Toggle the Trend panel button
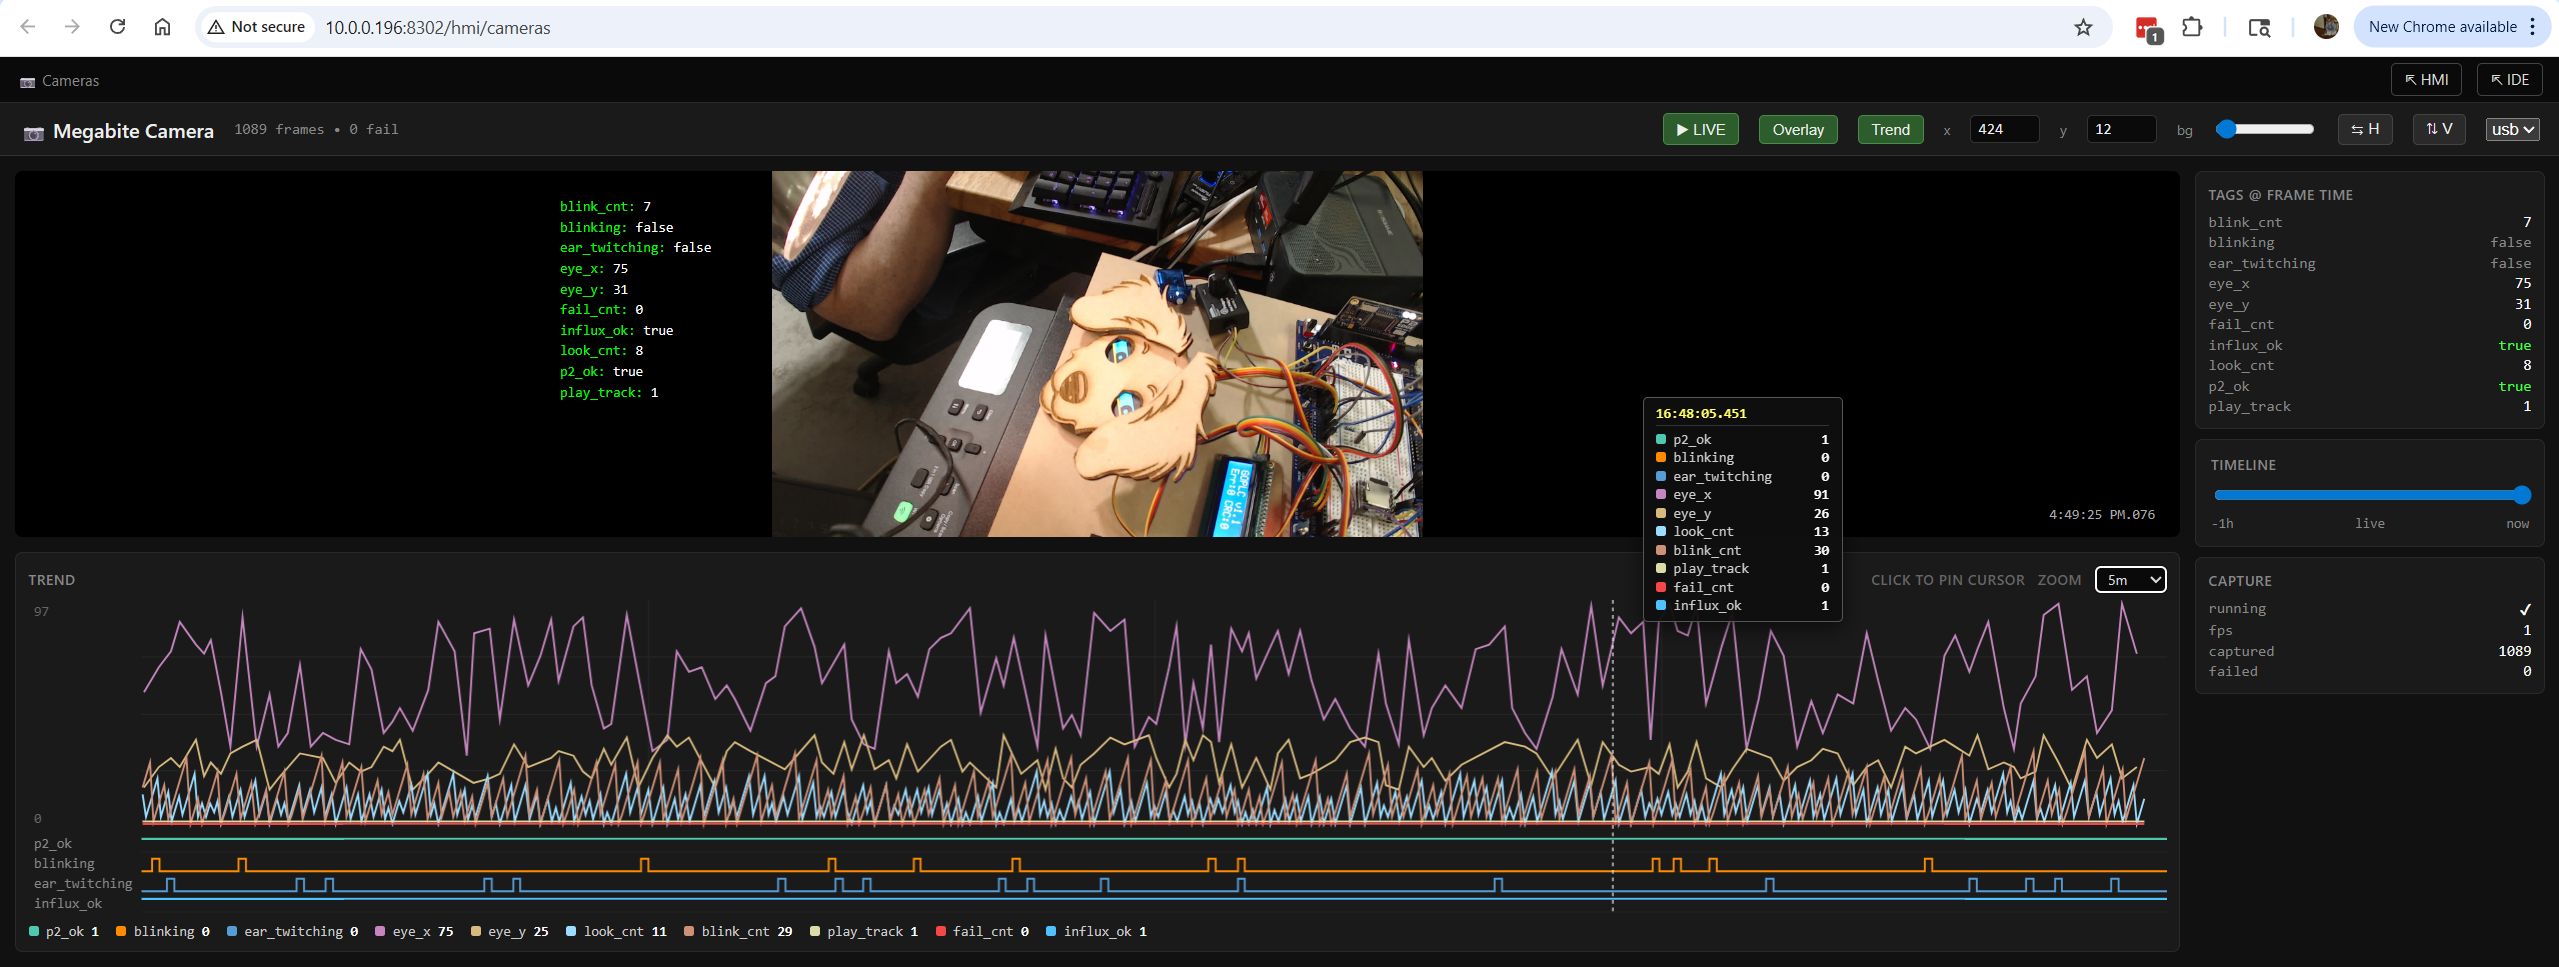Viewport: 2559px width, 967px height. coord(1890,130)
